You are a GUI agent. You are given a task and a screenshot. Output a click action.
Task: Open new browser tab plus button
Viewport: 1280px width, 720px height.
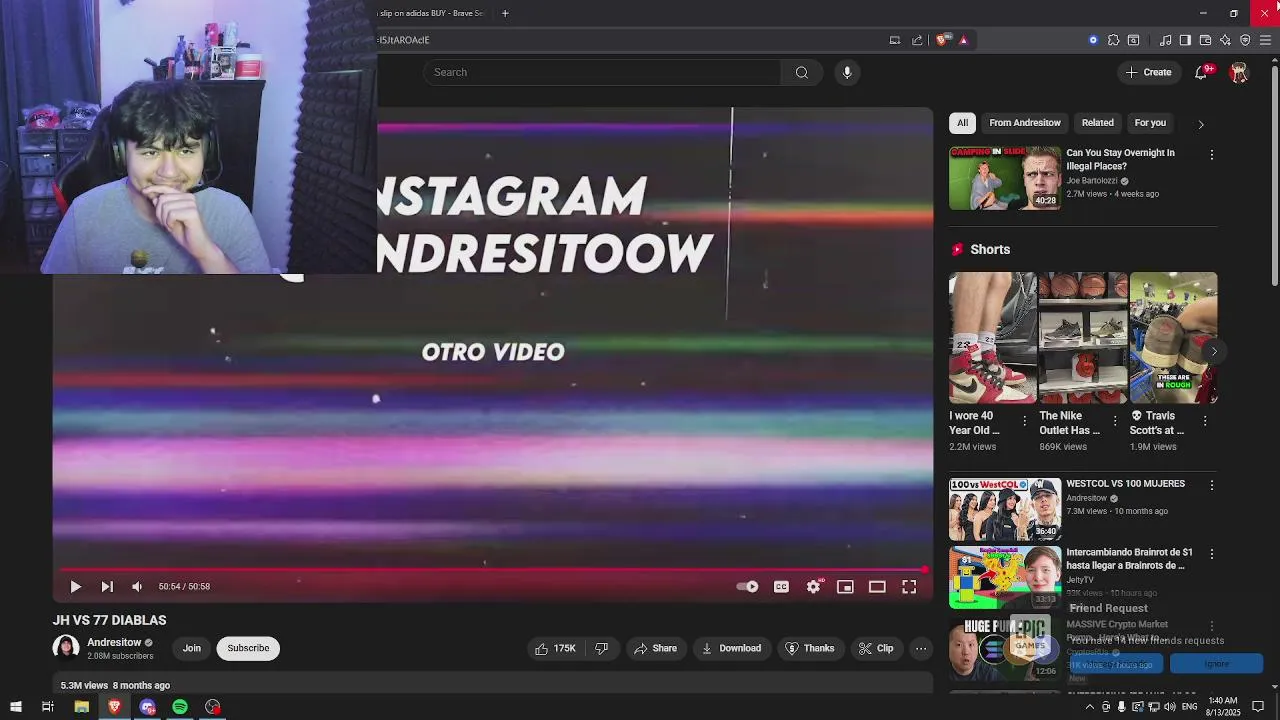click(505, 13)
